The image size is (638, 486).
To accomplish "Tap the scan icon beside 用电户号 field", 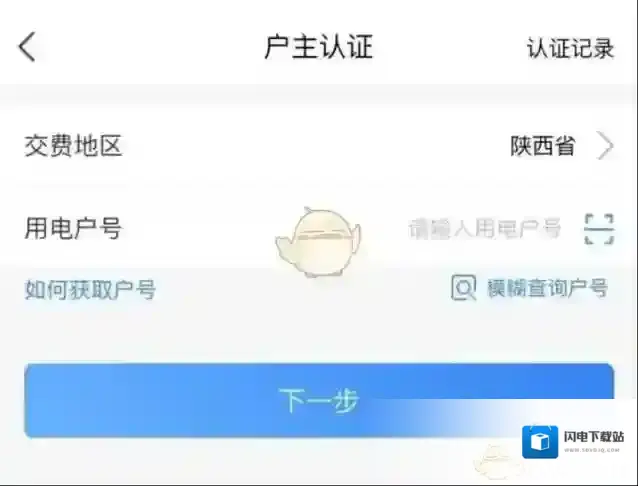I will pyautogui.click(x=599, y=229).
